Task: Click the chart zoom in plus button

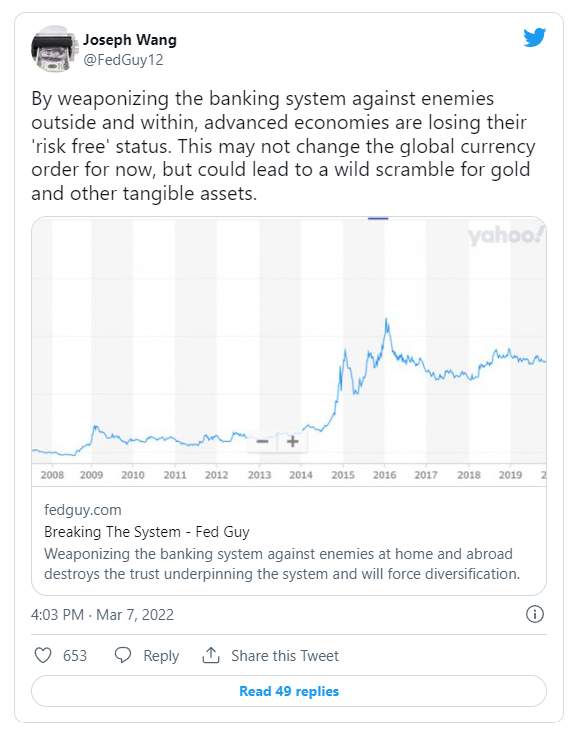Action: pos(293,441)
